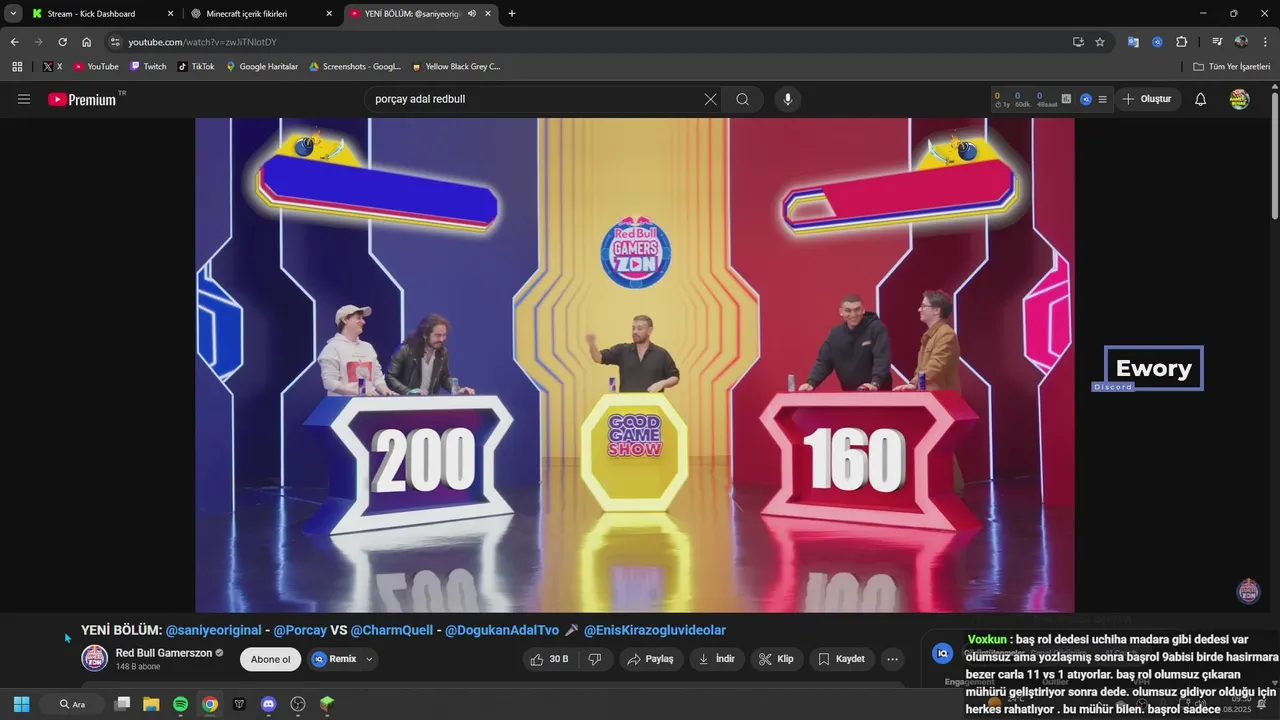Open Chrome profile avatar in toolbar

click(x=1241, y=42)
